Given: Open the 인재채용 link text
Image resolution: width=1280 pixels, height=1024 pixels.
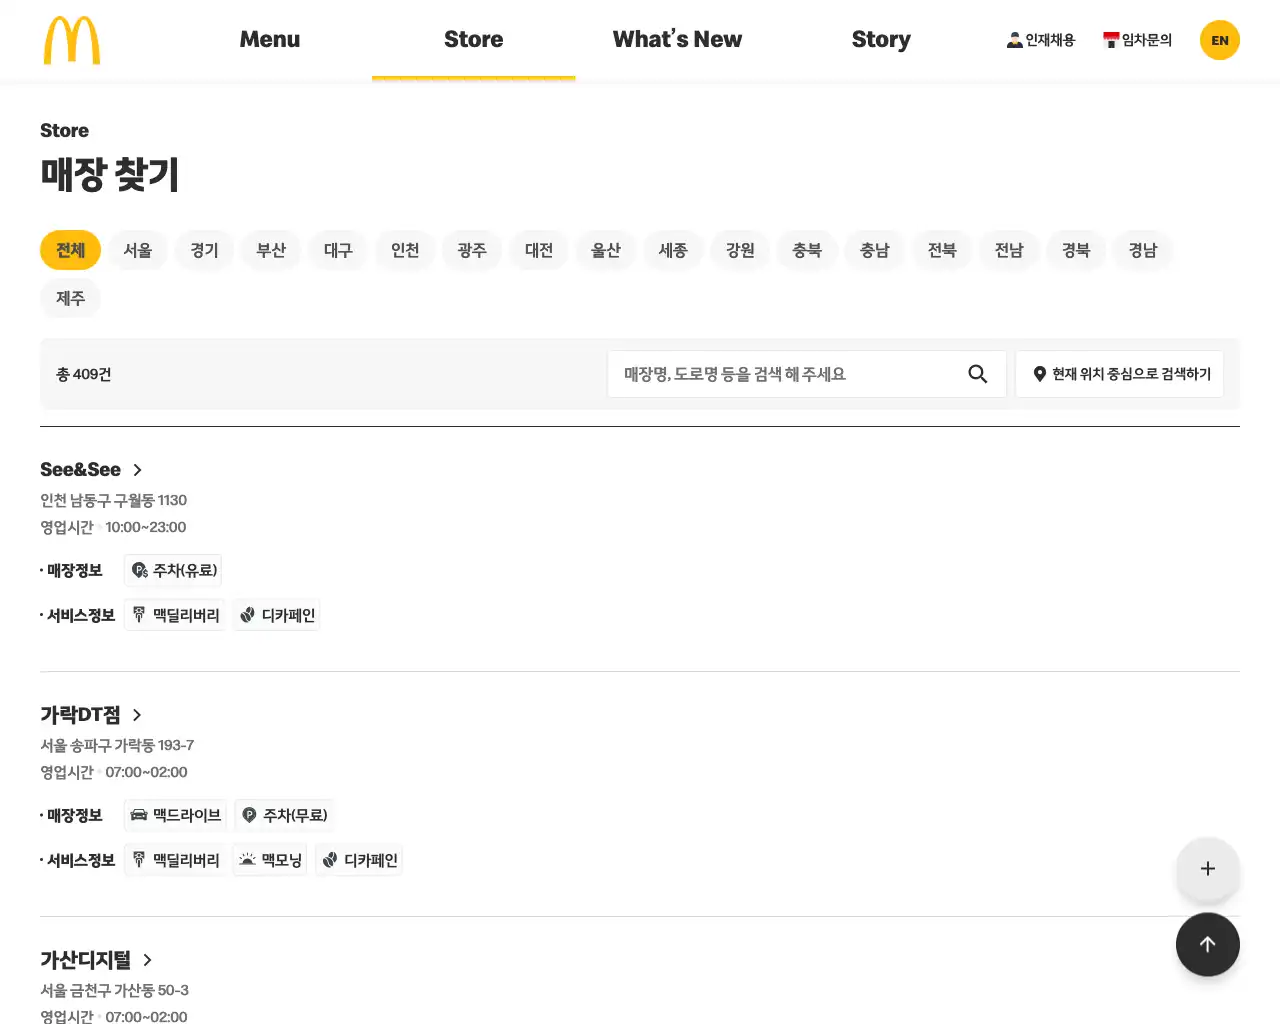Looking at the screenshot, I should tap(1050, 40).
